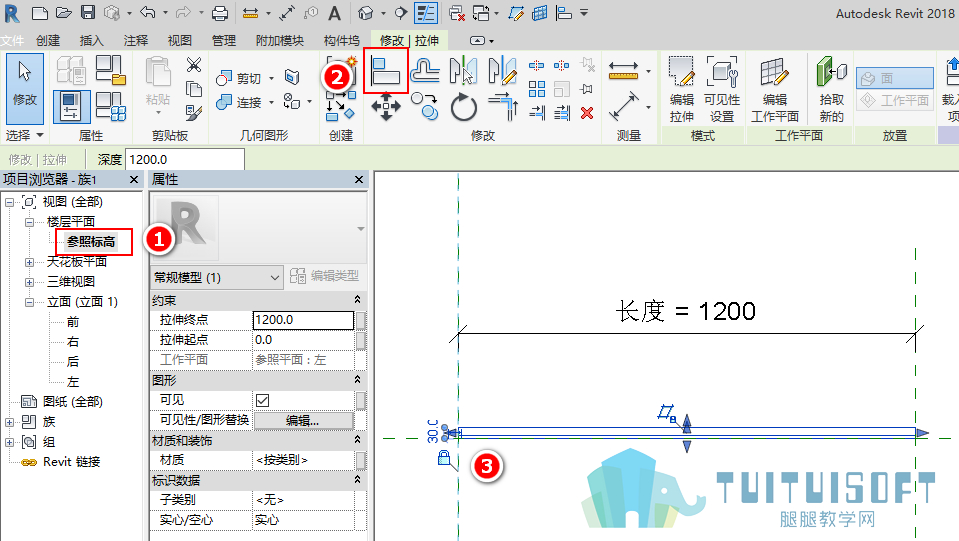959x541 pixels.
Task: Select the Move tool icon
Action: pos(385,107)
